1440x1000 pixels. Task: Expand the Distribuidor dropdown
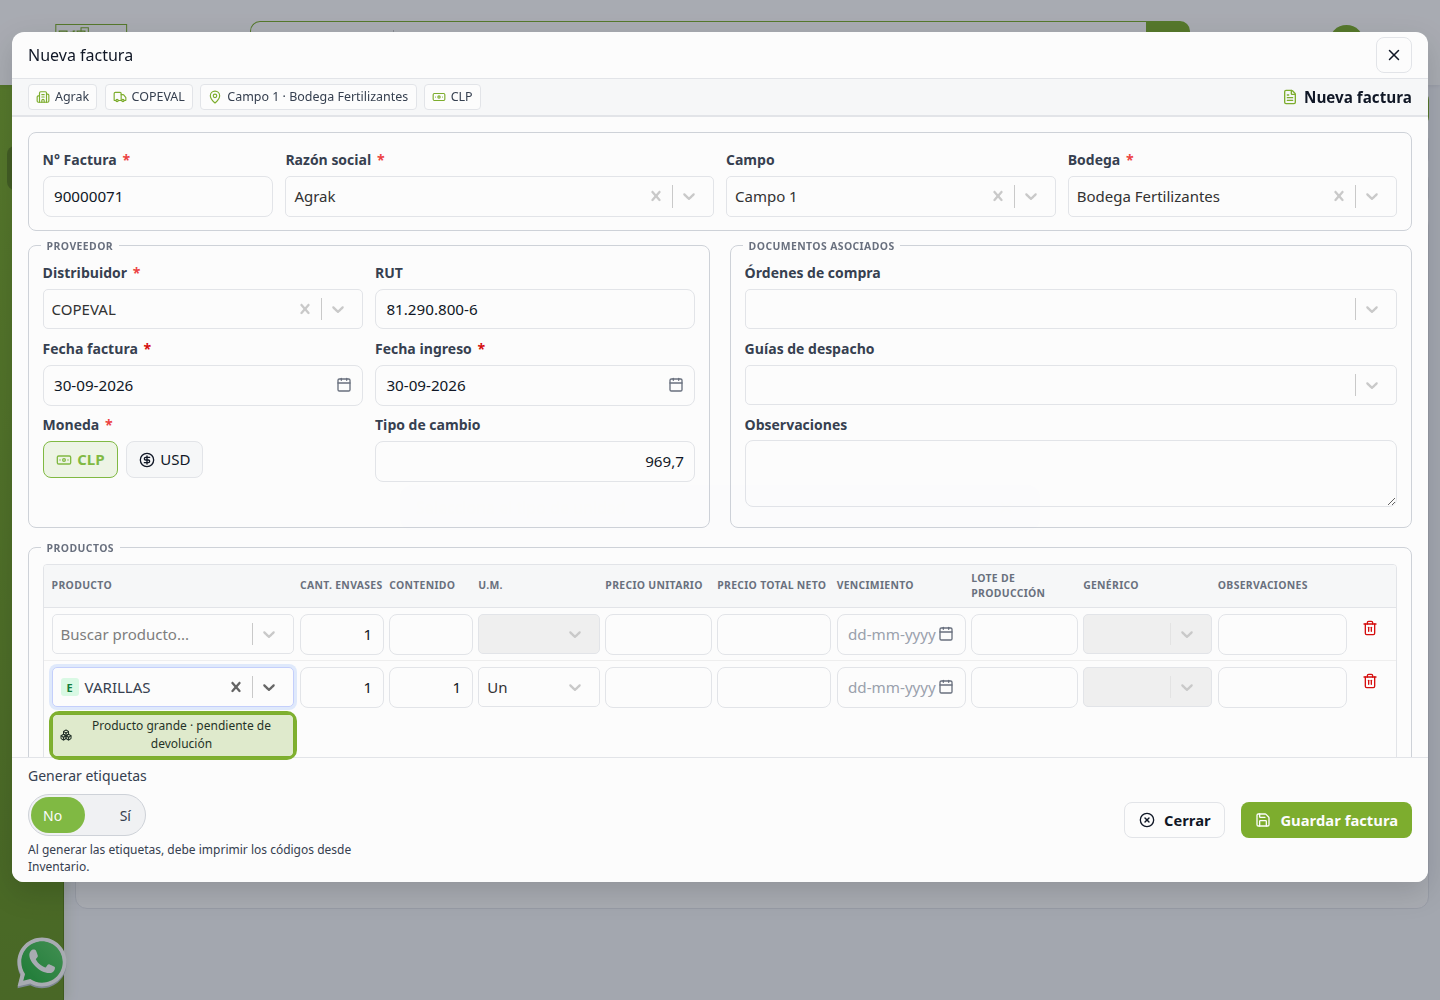(x=339, y=309)
